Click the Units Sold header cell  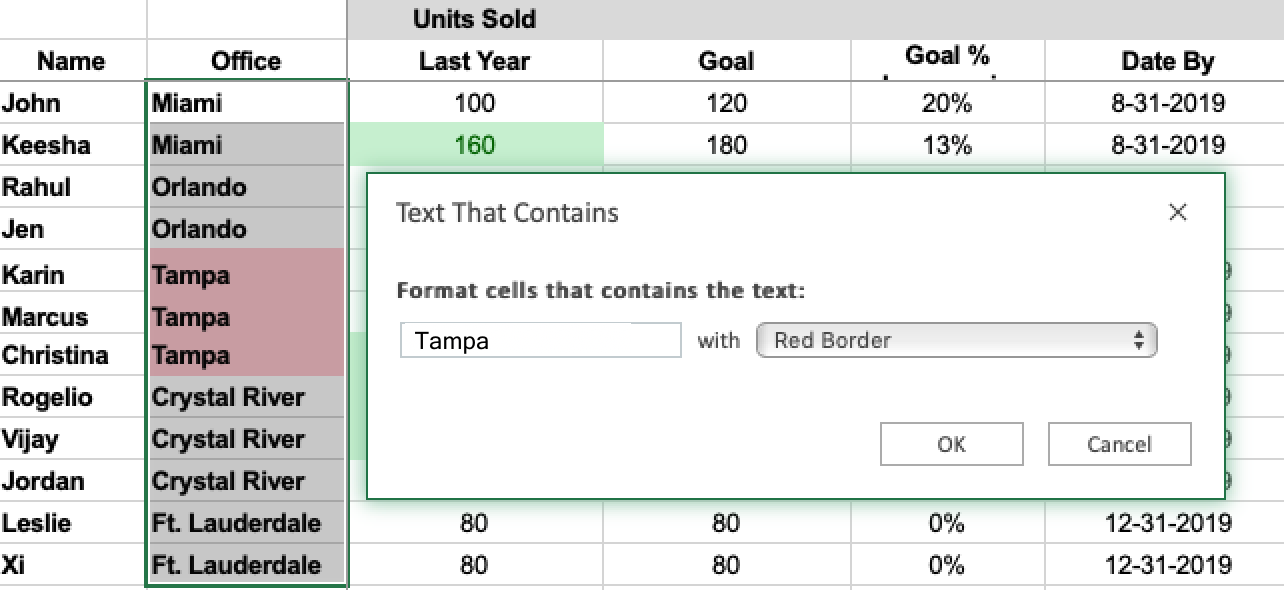tap(474, 19)
